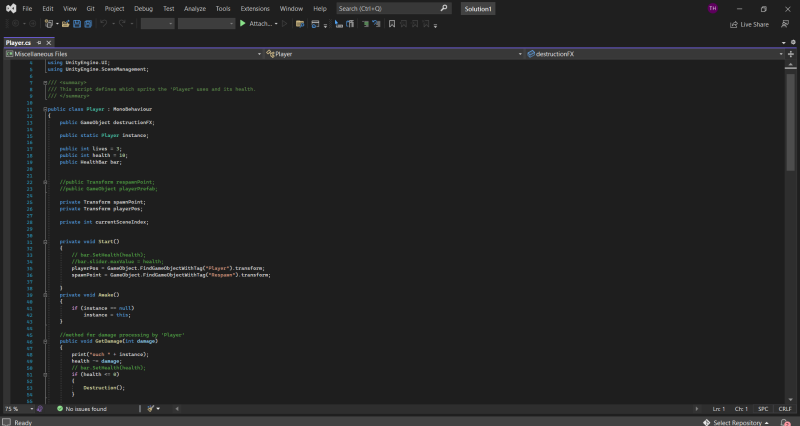Image resolution: width=800 pixels, height=426 pixels.
Task: Click the search magnifier icon
Action: [443, 8]
